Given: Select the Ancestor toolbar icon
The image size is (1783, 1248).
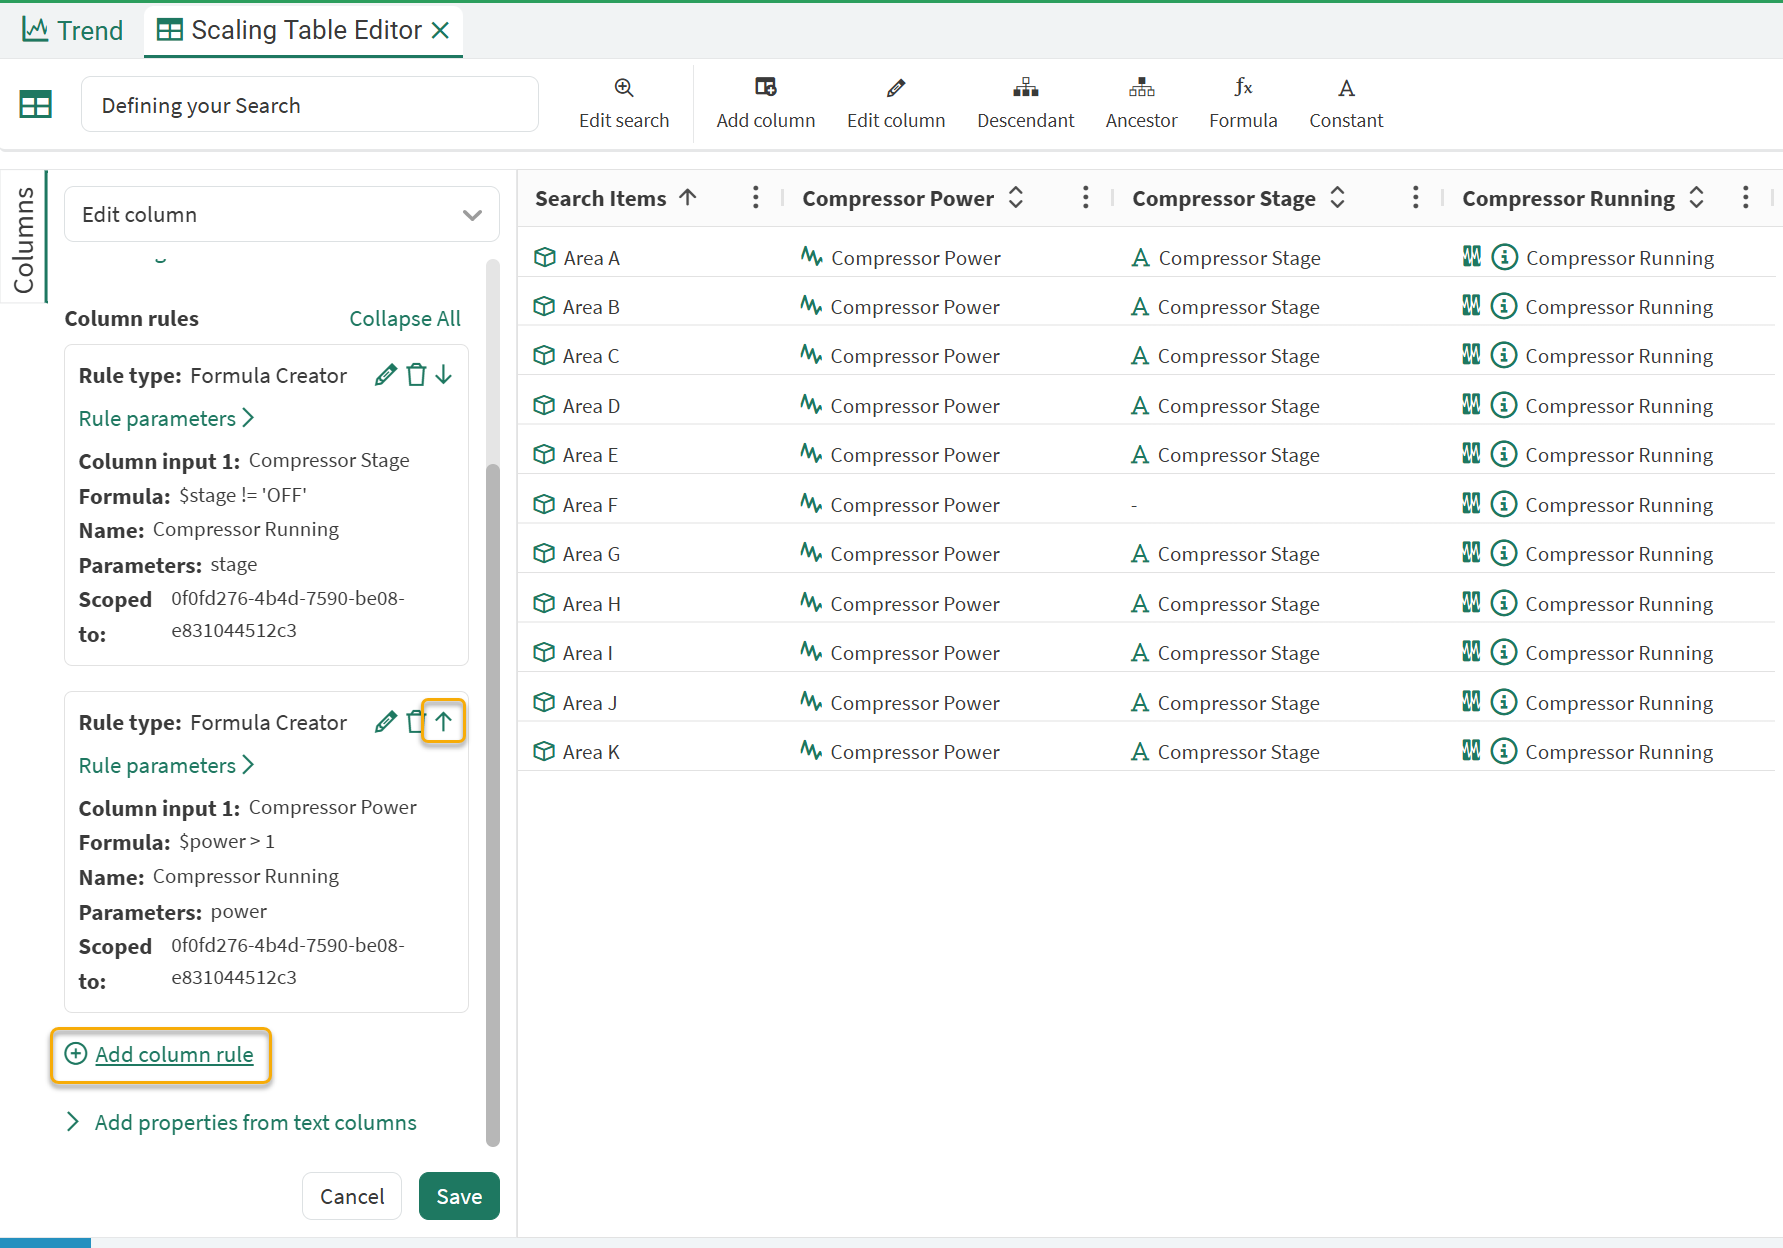Looking at the screenshot, I should (x=1141, y=88).
